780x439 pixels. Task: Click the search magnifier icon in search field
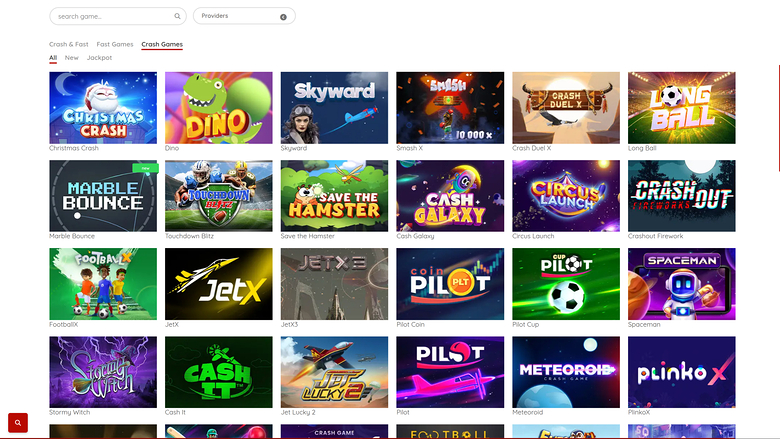(177, 16)
